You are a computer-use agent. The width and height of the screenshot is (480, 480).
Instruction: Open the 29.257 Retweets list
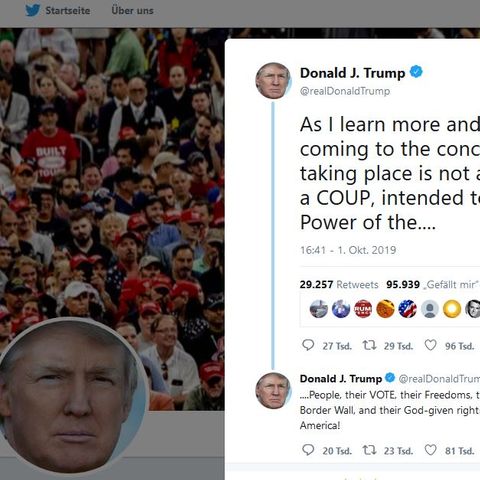[339, 284]
